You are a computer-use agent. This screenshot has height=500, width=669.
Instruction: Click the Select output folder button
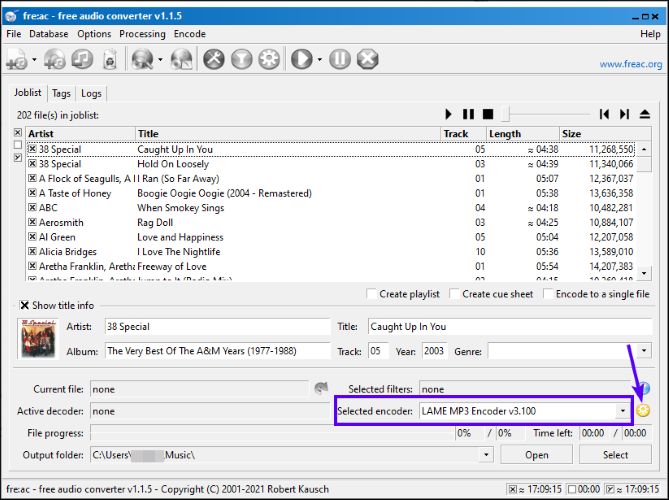tap(615, 455)
